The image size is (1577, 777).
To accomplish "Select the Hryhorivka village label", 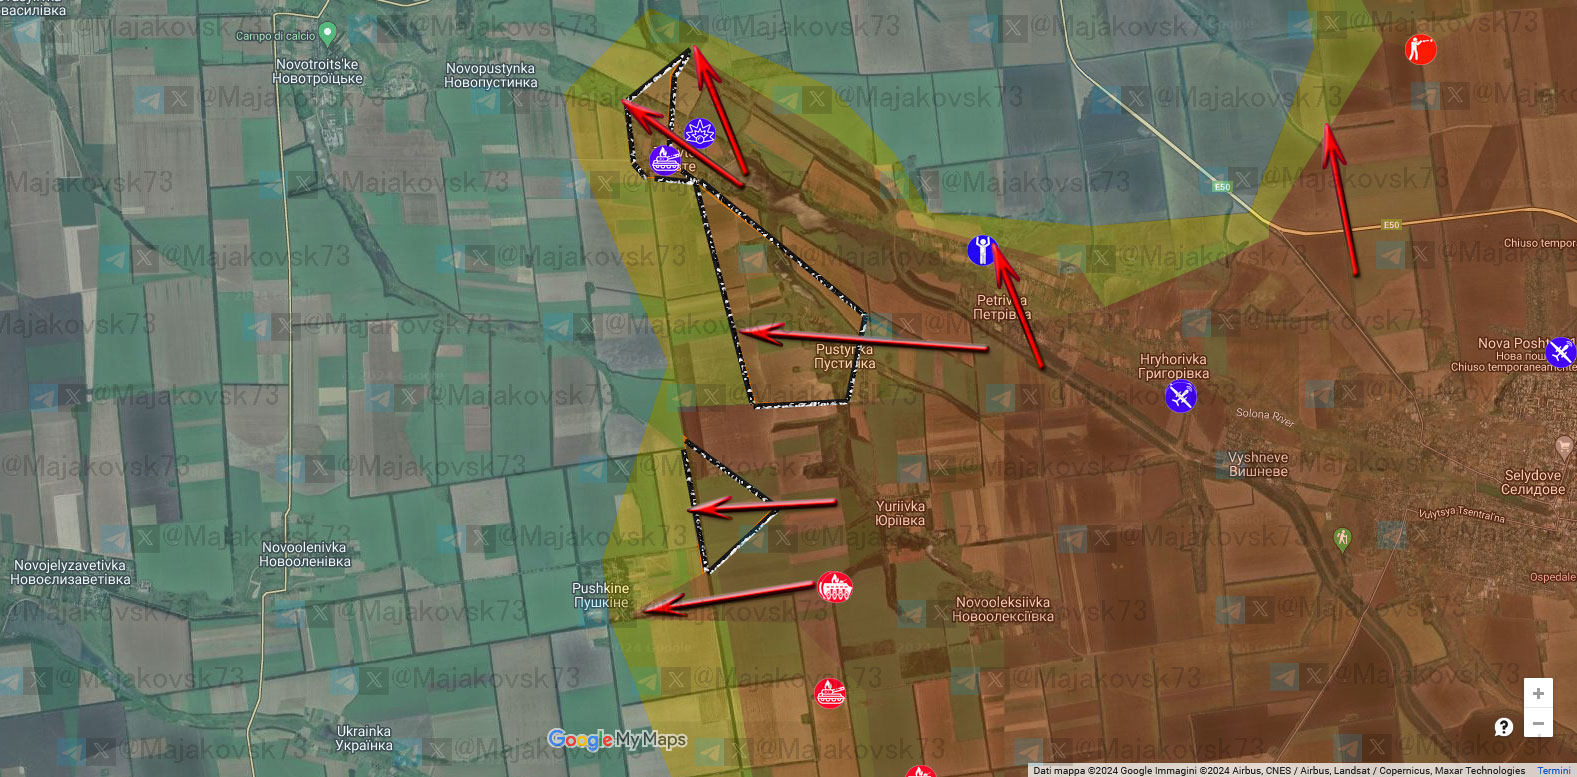I will coord(1173,366).
